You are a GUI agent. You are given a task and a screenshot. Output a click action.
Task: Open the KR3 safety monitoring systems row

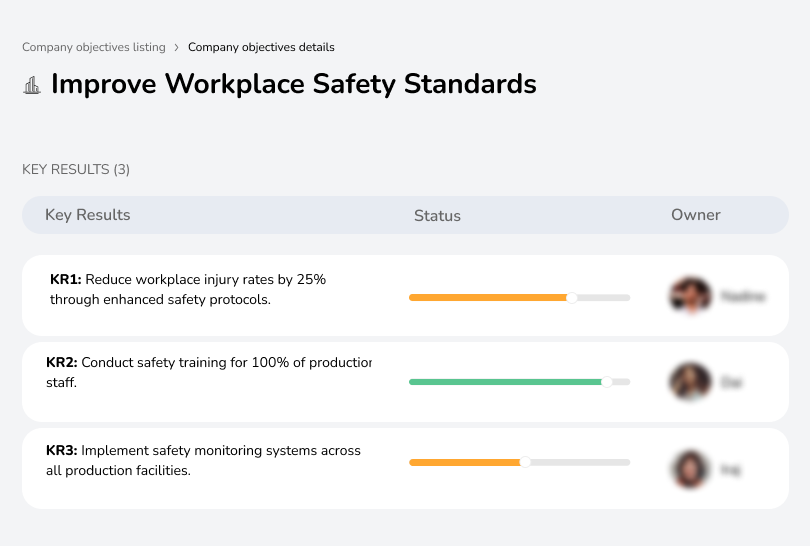[x=405, y=469]
